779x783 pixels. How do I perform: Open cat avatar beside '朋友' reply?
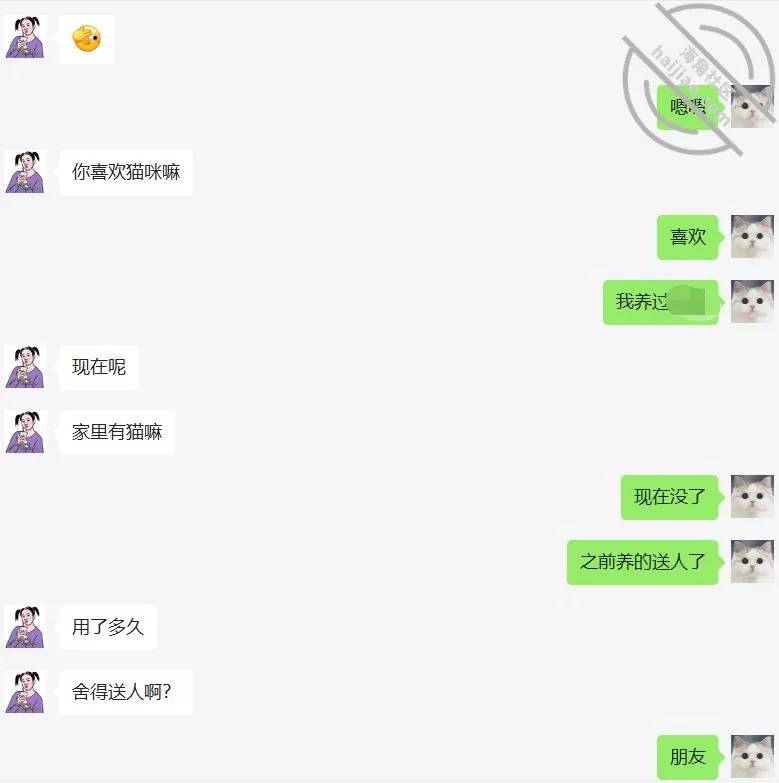coord(752,757)
